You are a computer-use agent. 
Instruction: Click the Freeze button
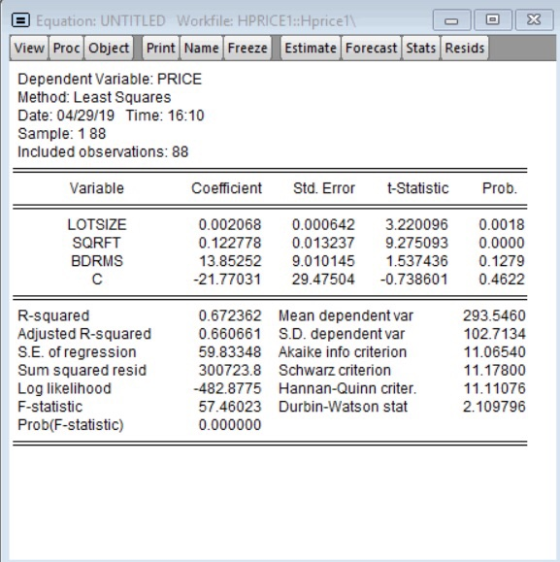247,48
